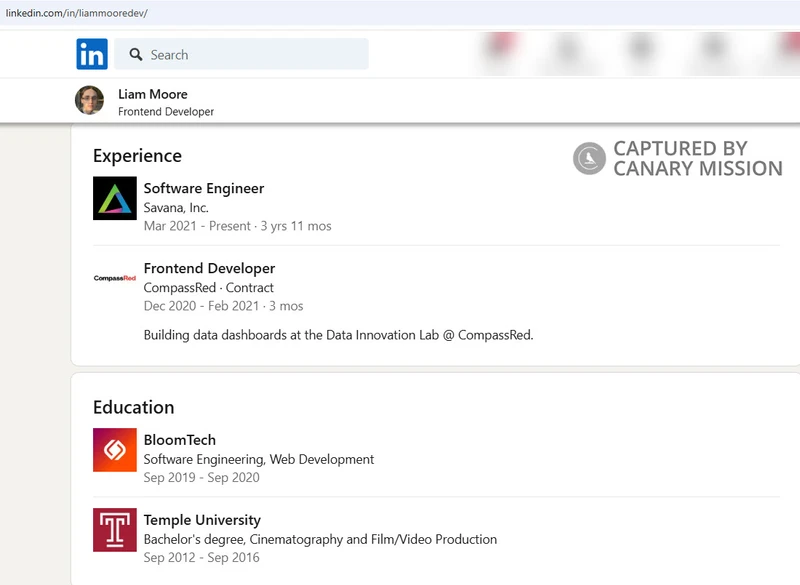The image size is (800, 585).
Task: Click the LinkedIn logo in the top bar
Action: point(91,54)
